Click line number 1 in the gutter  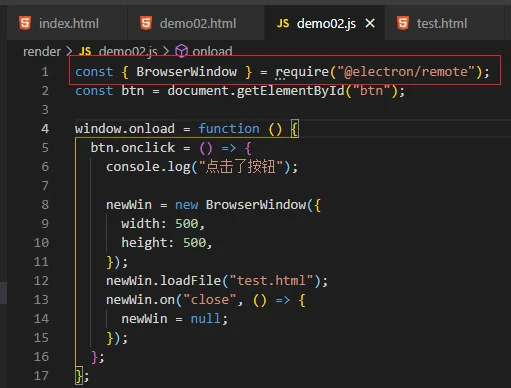tap(45, 72)
